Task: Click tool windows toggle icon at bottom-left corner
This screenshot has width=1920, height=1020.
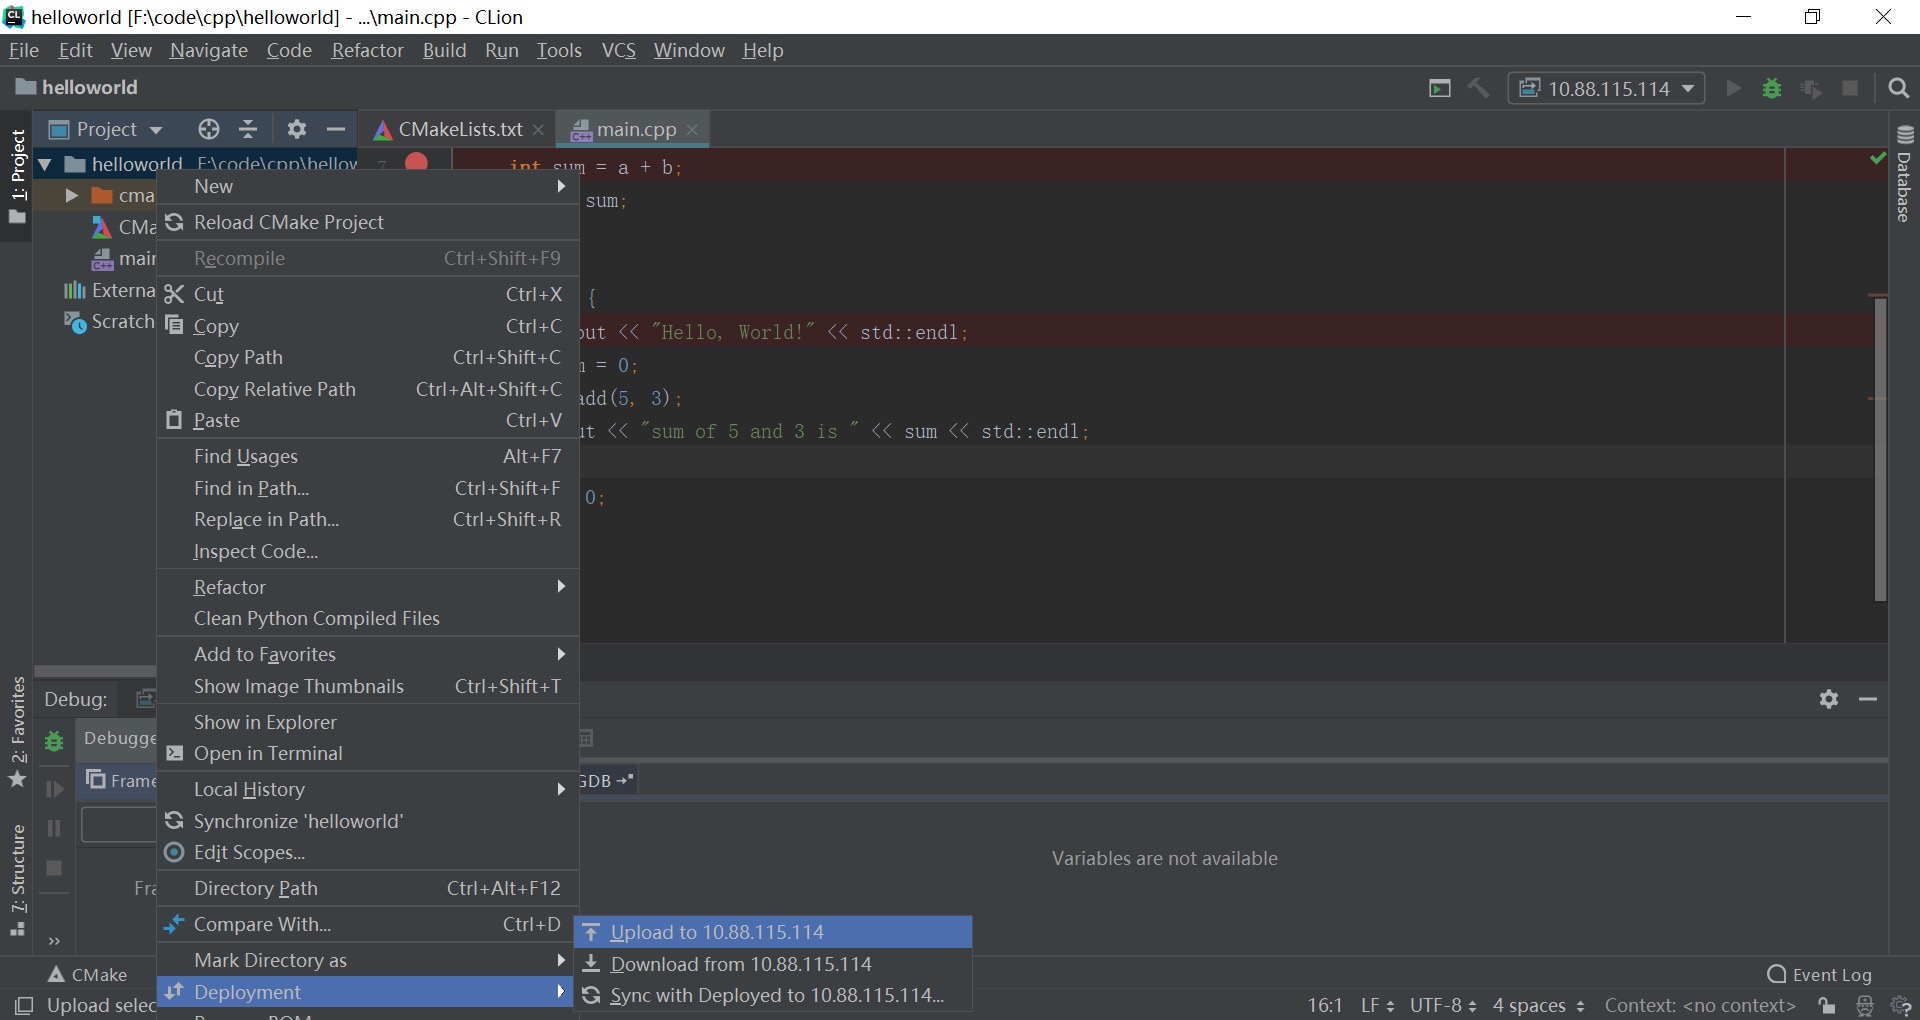Action: click(x=24, y=1005)
